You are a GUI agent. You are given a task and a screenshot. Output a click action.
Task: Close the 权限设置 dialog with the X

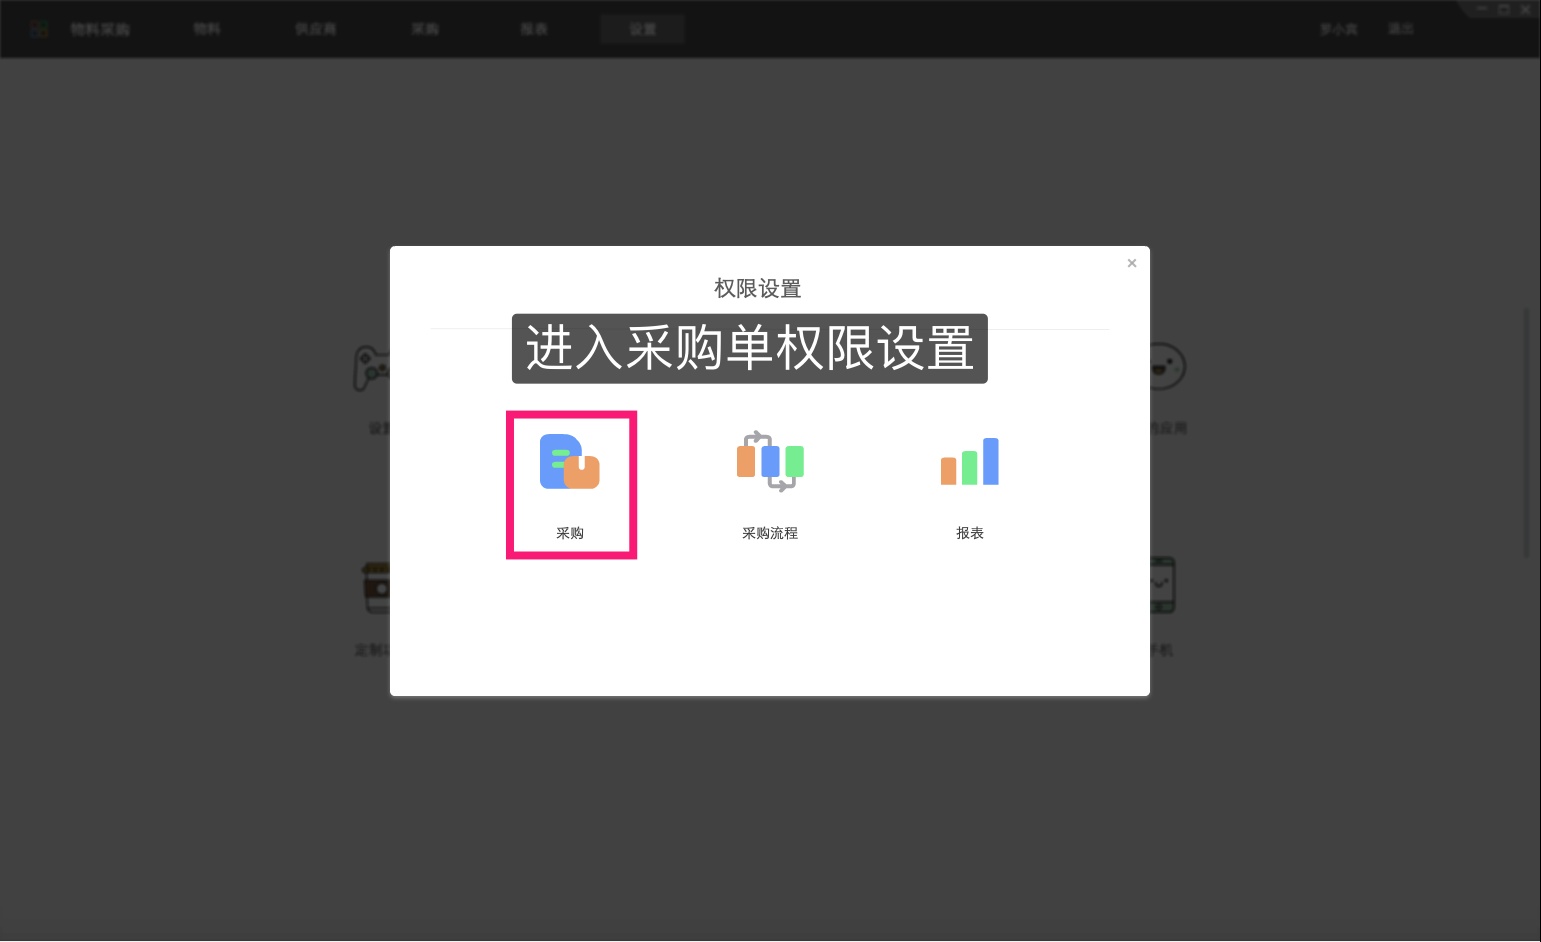tap(1131, 263)
